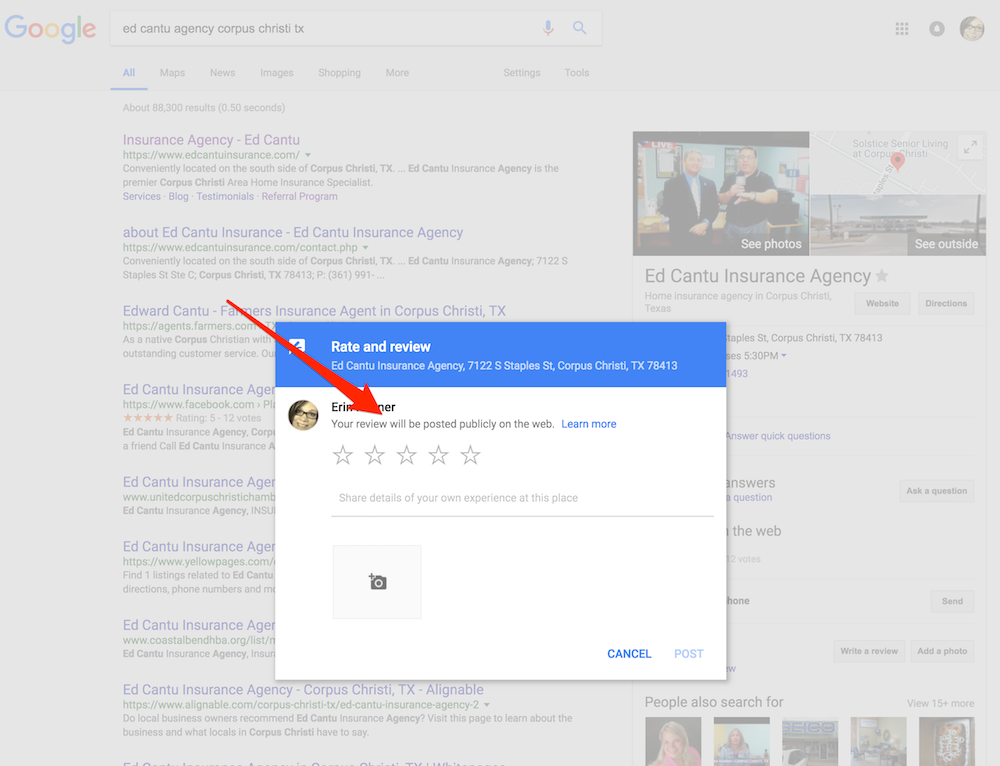Click the reviewer's profile picture in dialog

coord(304,415)
